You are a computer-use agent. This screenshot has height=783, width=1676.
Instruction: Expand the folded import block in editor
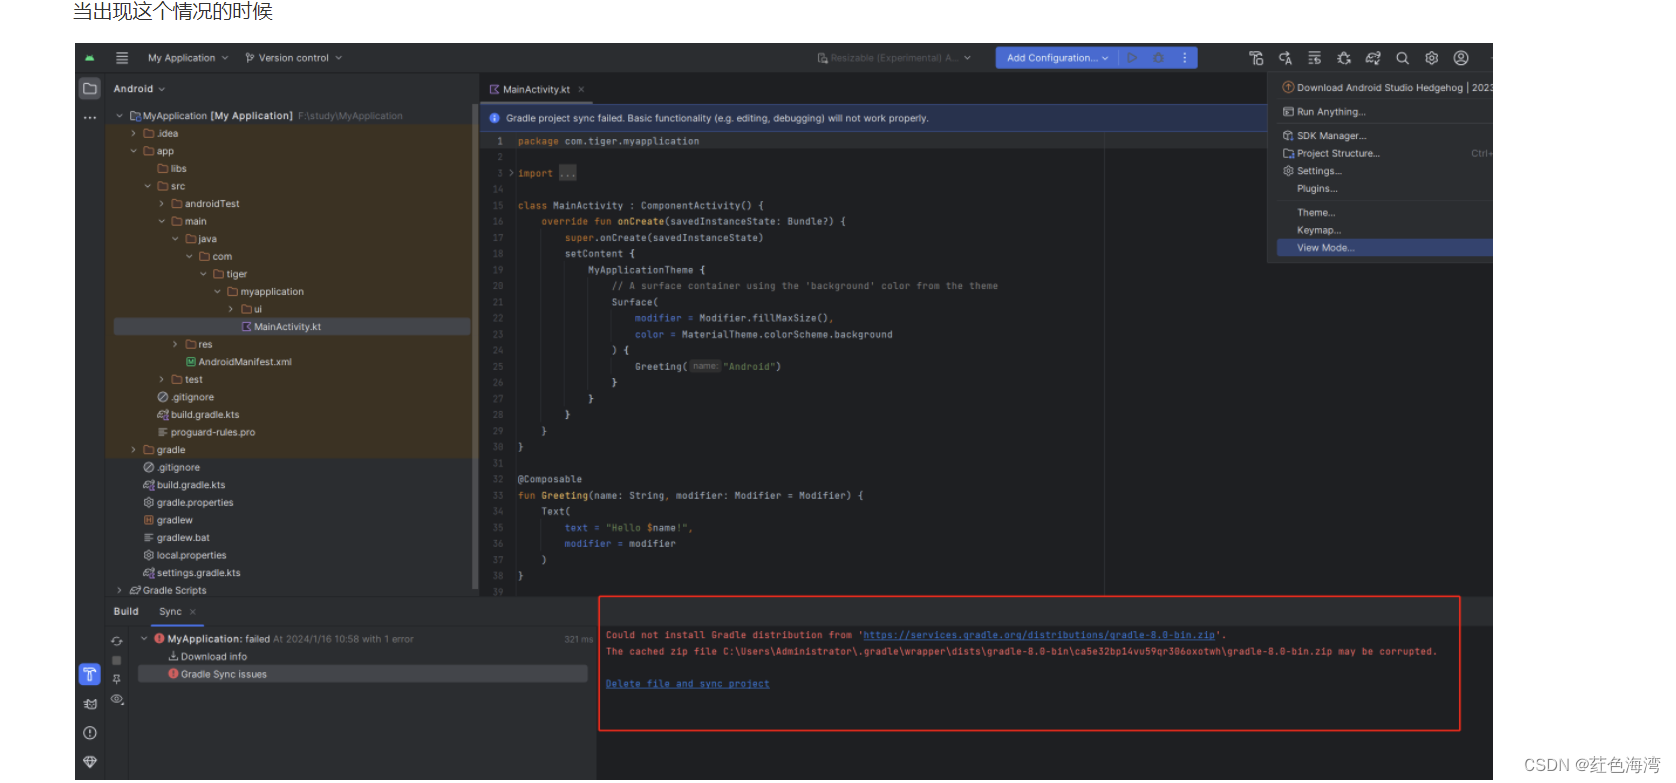point(511,173)
